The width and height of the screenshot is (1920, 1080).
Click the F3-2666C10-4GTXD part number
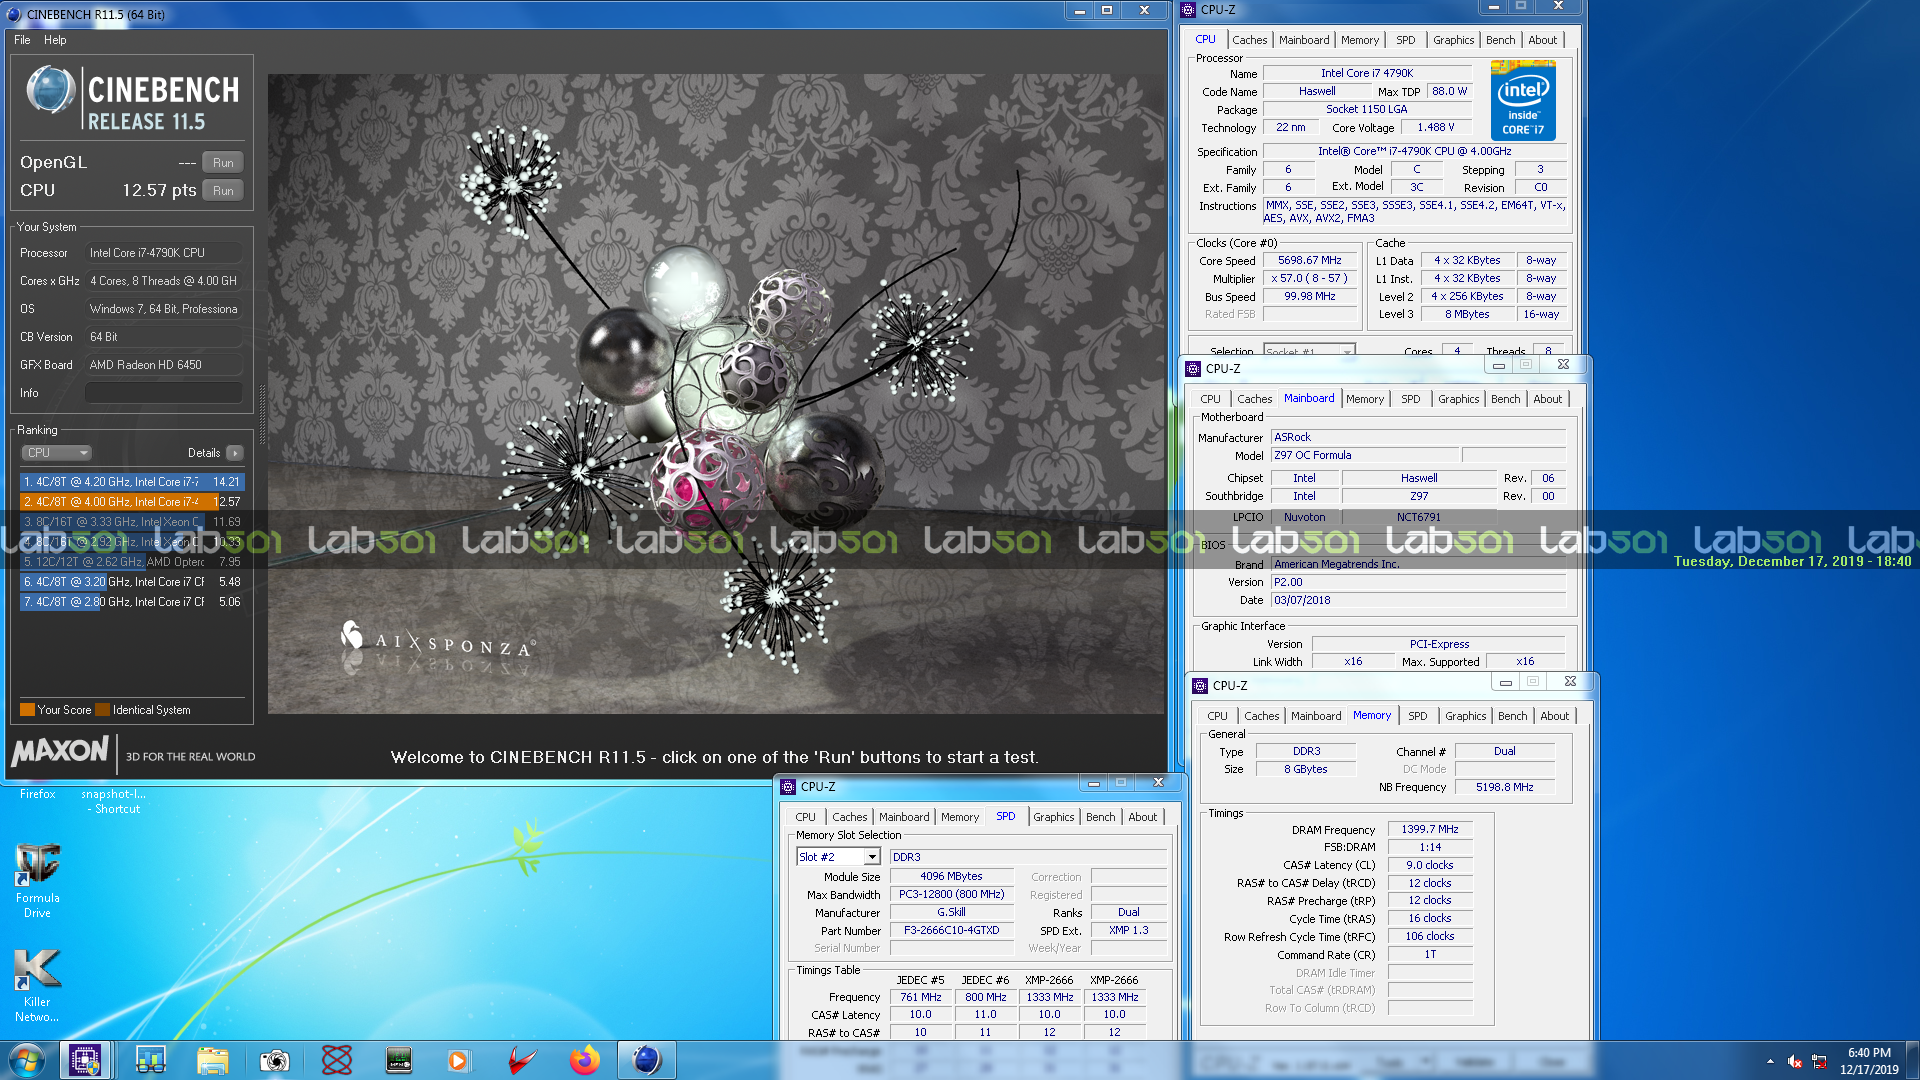pos(951,930)
